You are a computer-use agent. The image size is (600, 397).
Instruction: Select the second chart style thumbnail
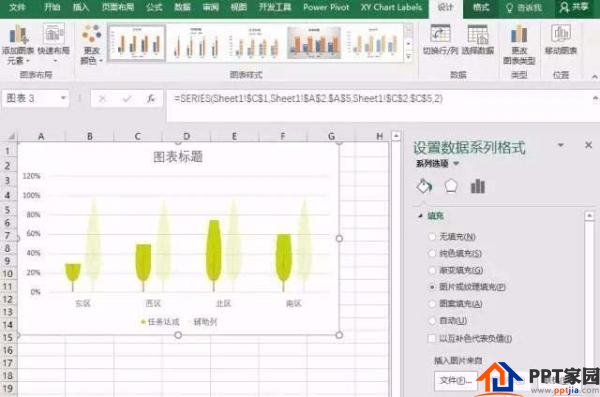coord(196,43)
